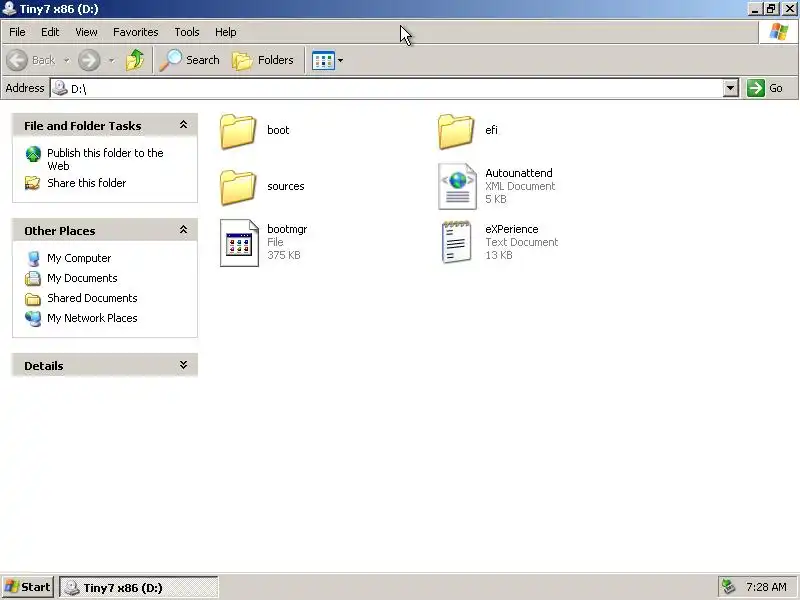800x600 pixels.
Task: Click the title bar drive icon
Action: pyautogui.click(x=9, y=9)
